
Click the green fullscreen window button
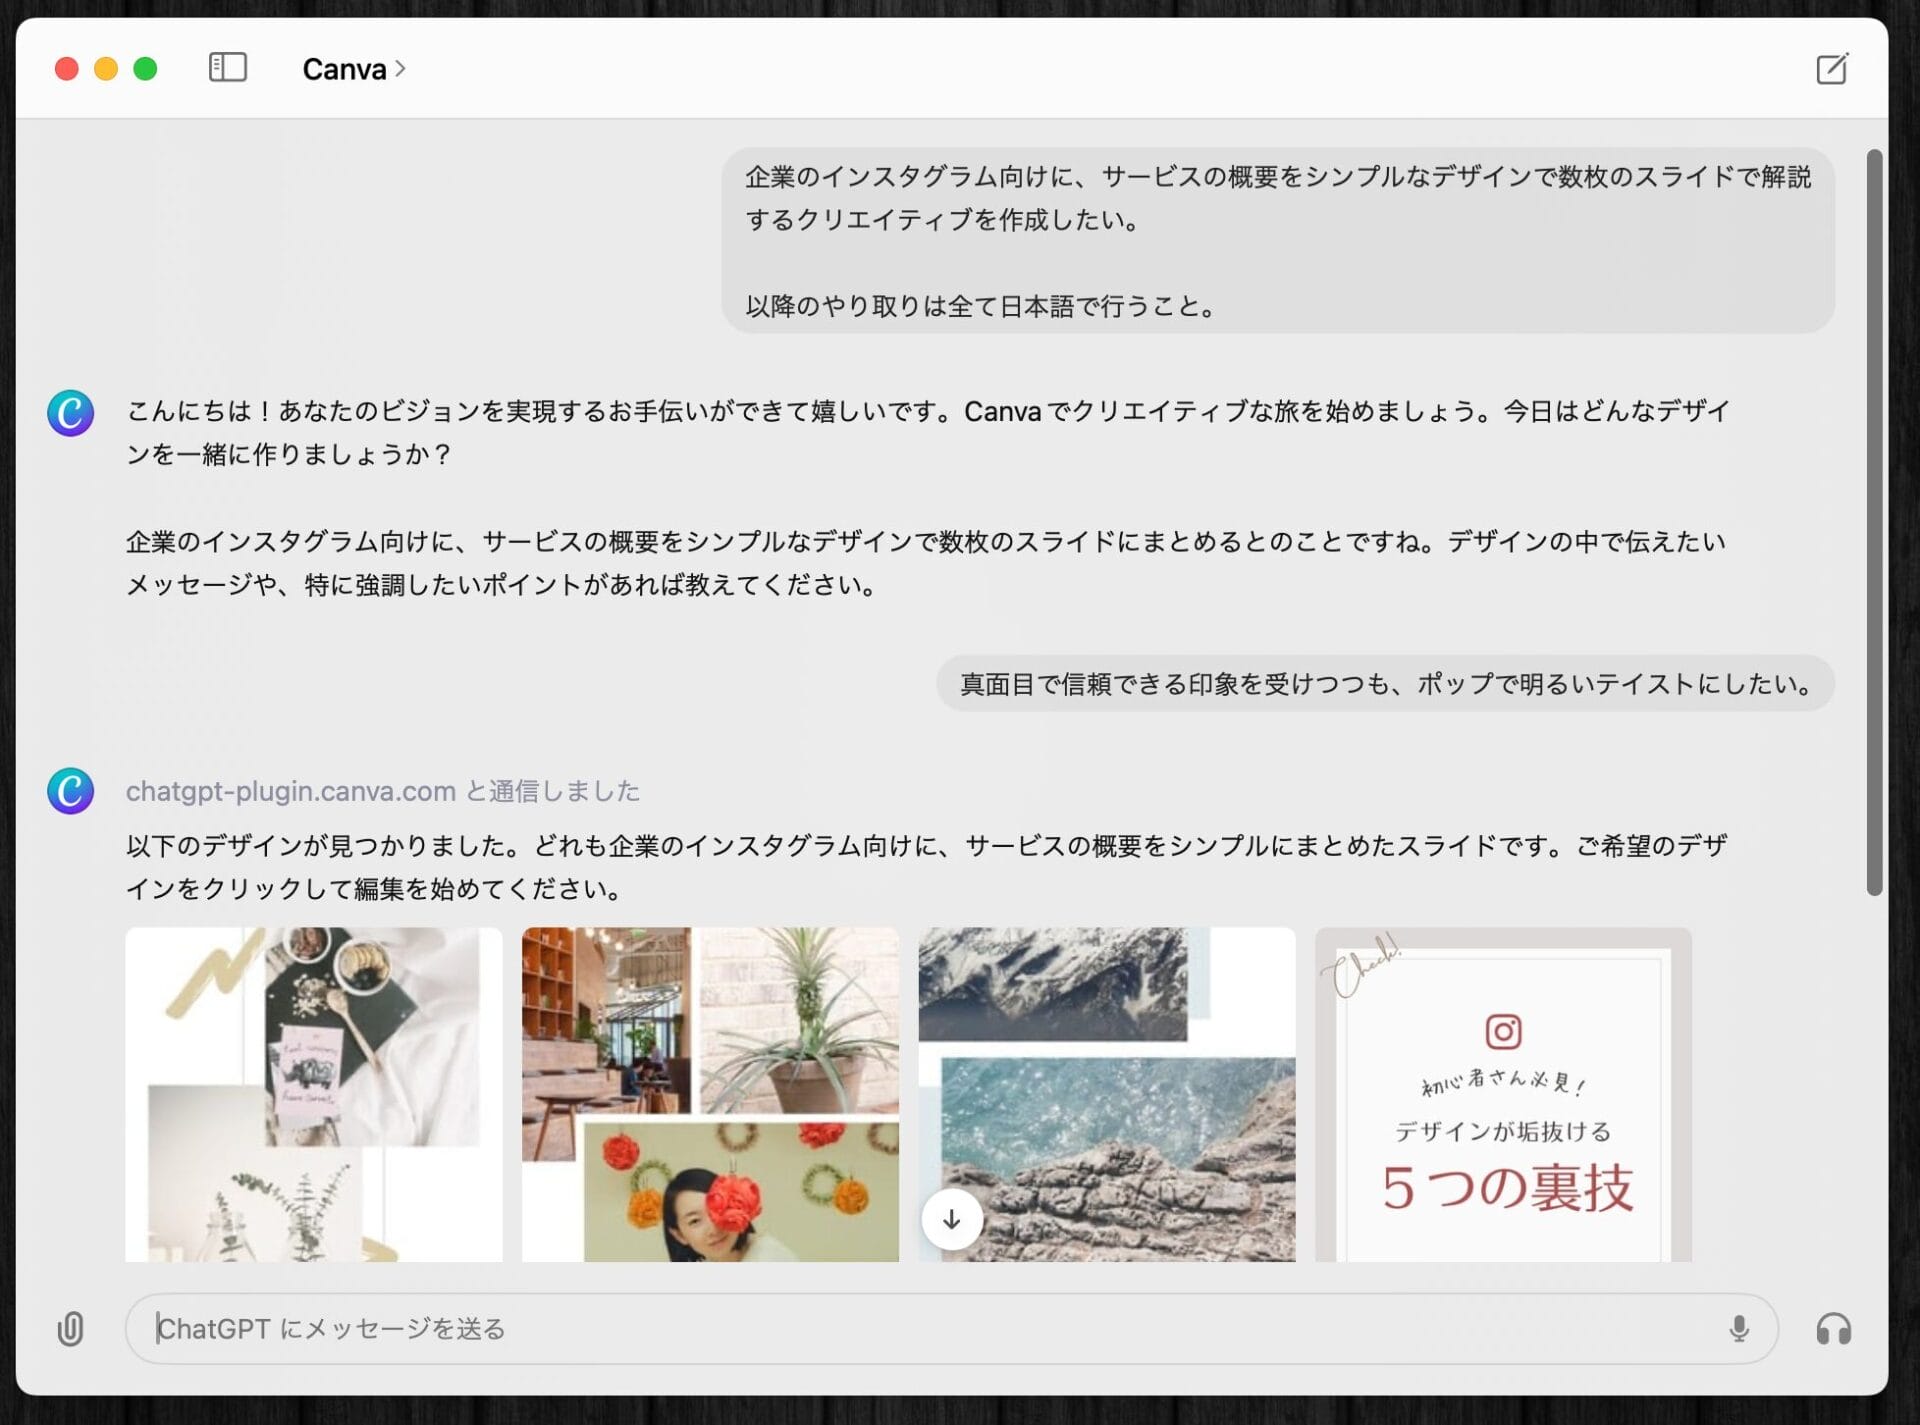click(x=145, y=68)
